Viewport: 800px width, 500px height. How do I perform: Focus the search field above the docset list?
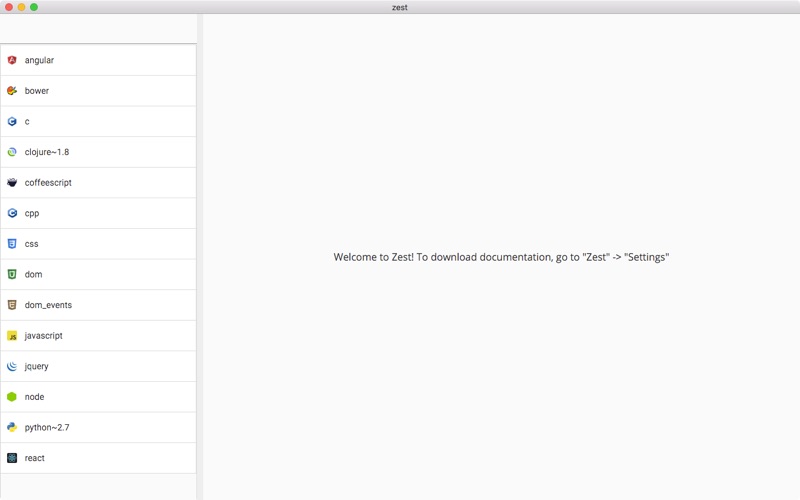click(98, 29)
